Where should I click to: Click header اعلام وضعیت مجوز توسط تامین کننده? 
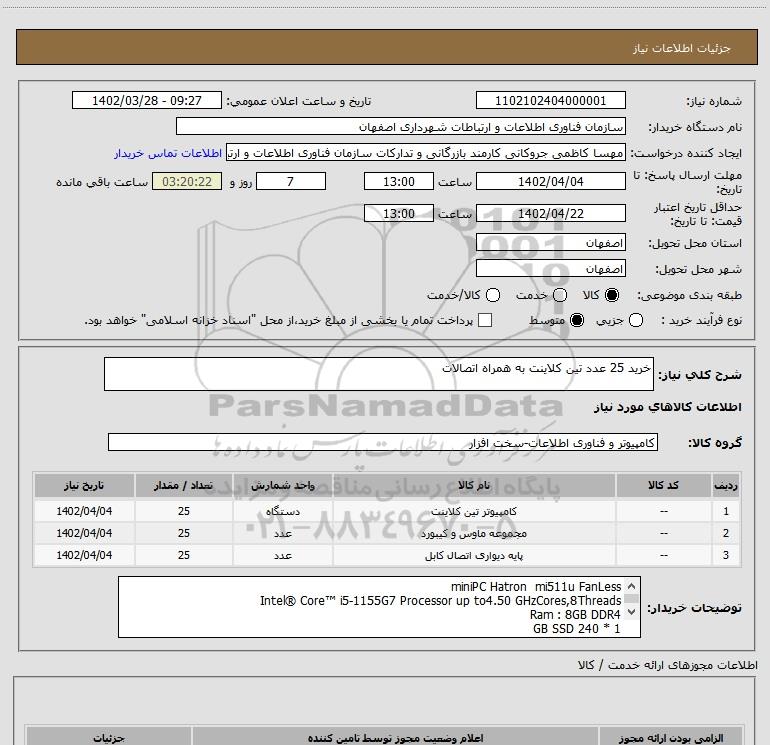click(x=395, y=738)
